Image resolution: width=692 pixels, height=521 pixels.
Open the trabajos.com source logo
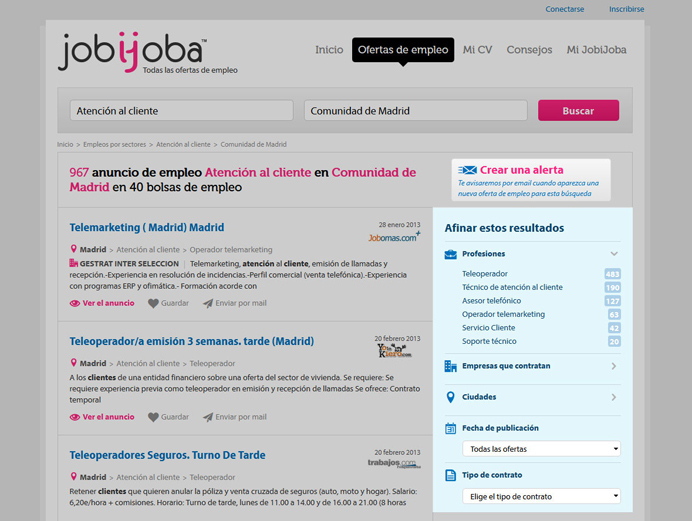pos(394,463)
